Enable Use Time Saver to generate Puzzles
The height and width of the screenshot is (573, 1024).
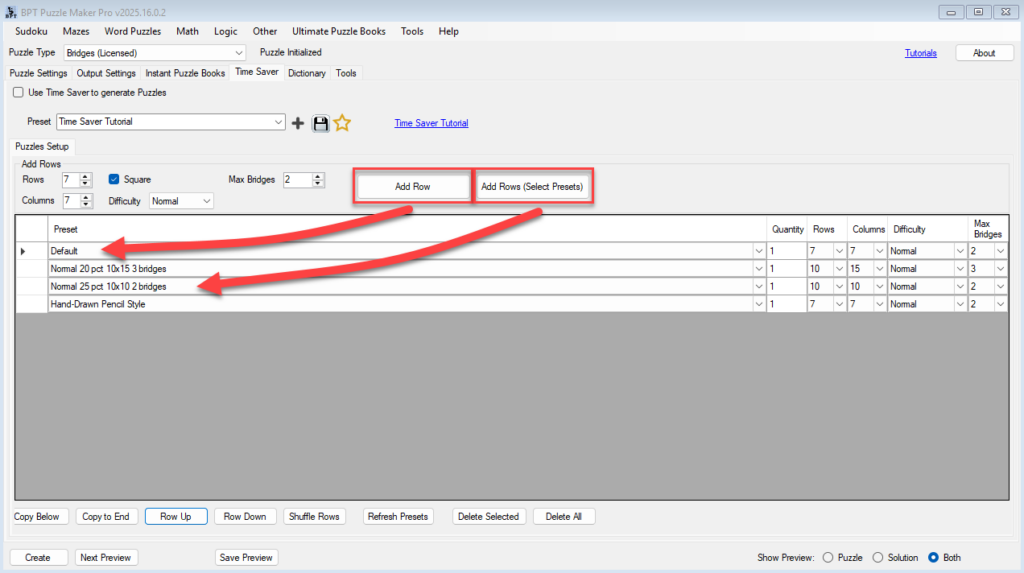(x=19, y=93)
